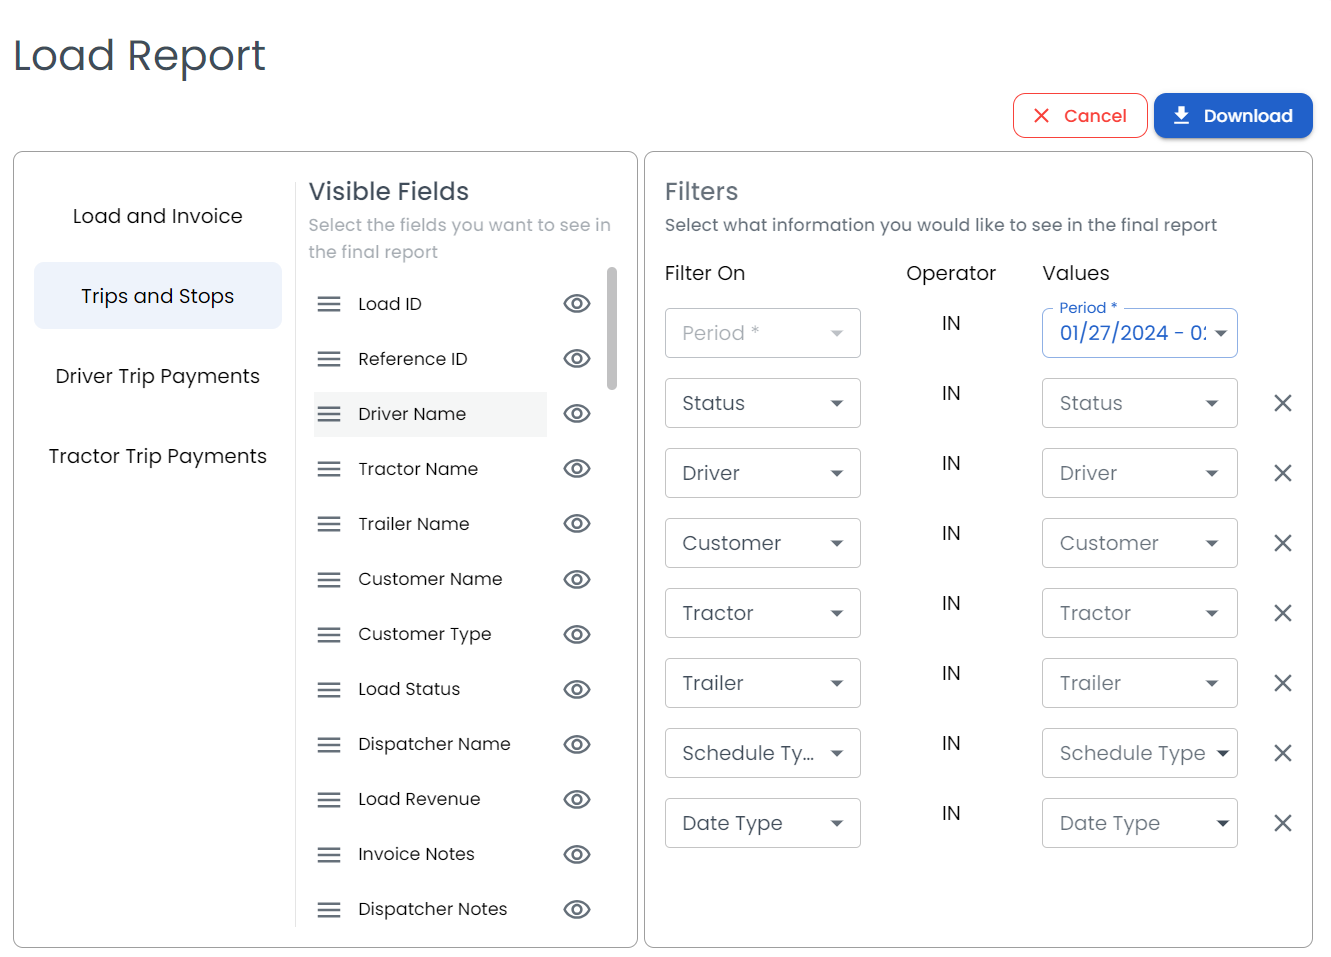The width and height of the screenshot is (1331, 957).
Task: Click the drag handle beside Driver Name
Action: pyautogui.click(x=328, y=413)
